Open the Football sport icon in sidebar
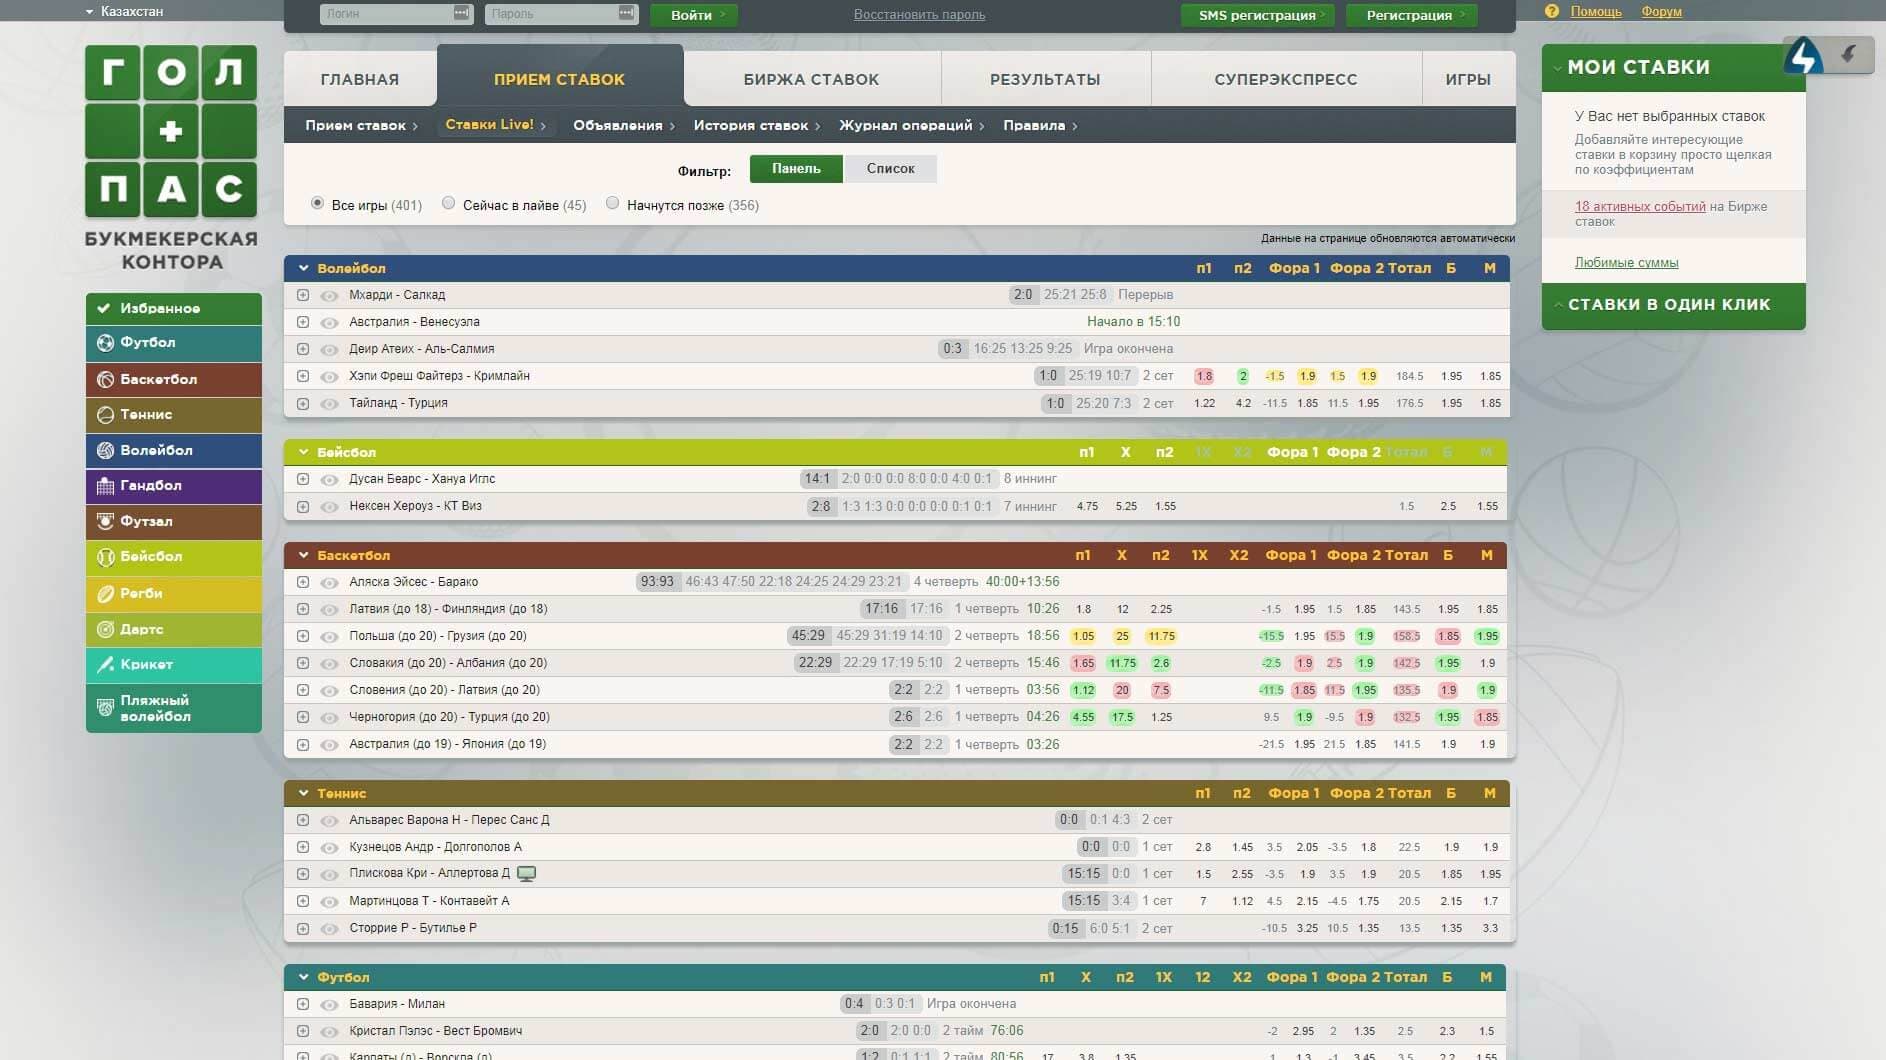Image resolution: width=1886 pixels, height=1060 pixels. coord(105,343)
